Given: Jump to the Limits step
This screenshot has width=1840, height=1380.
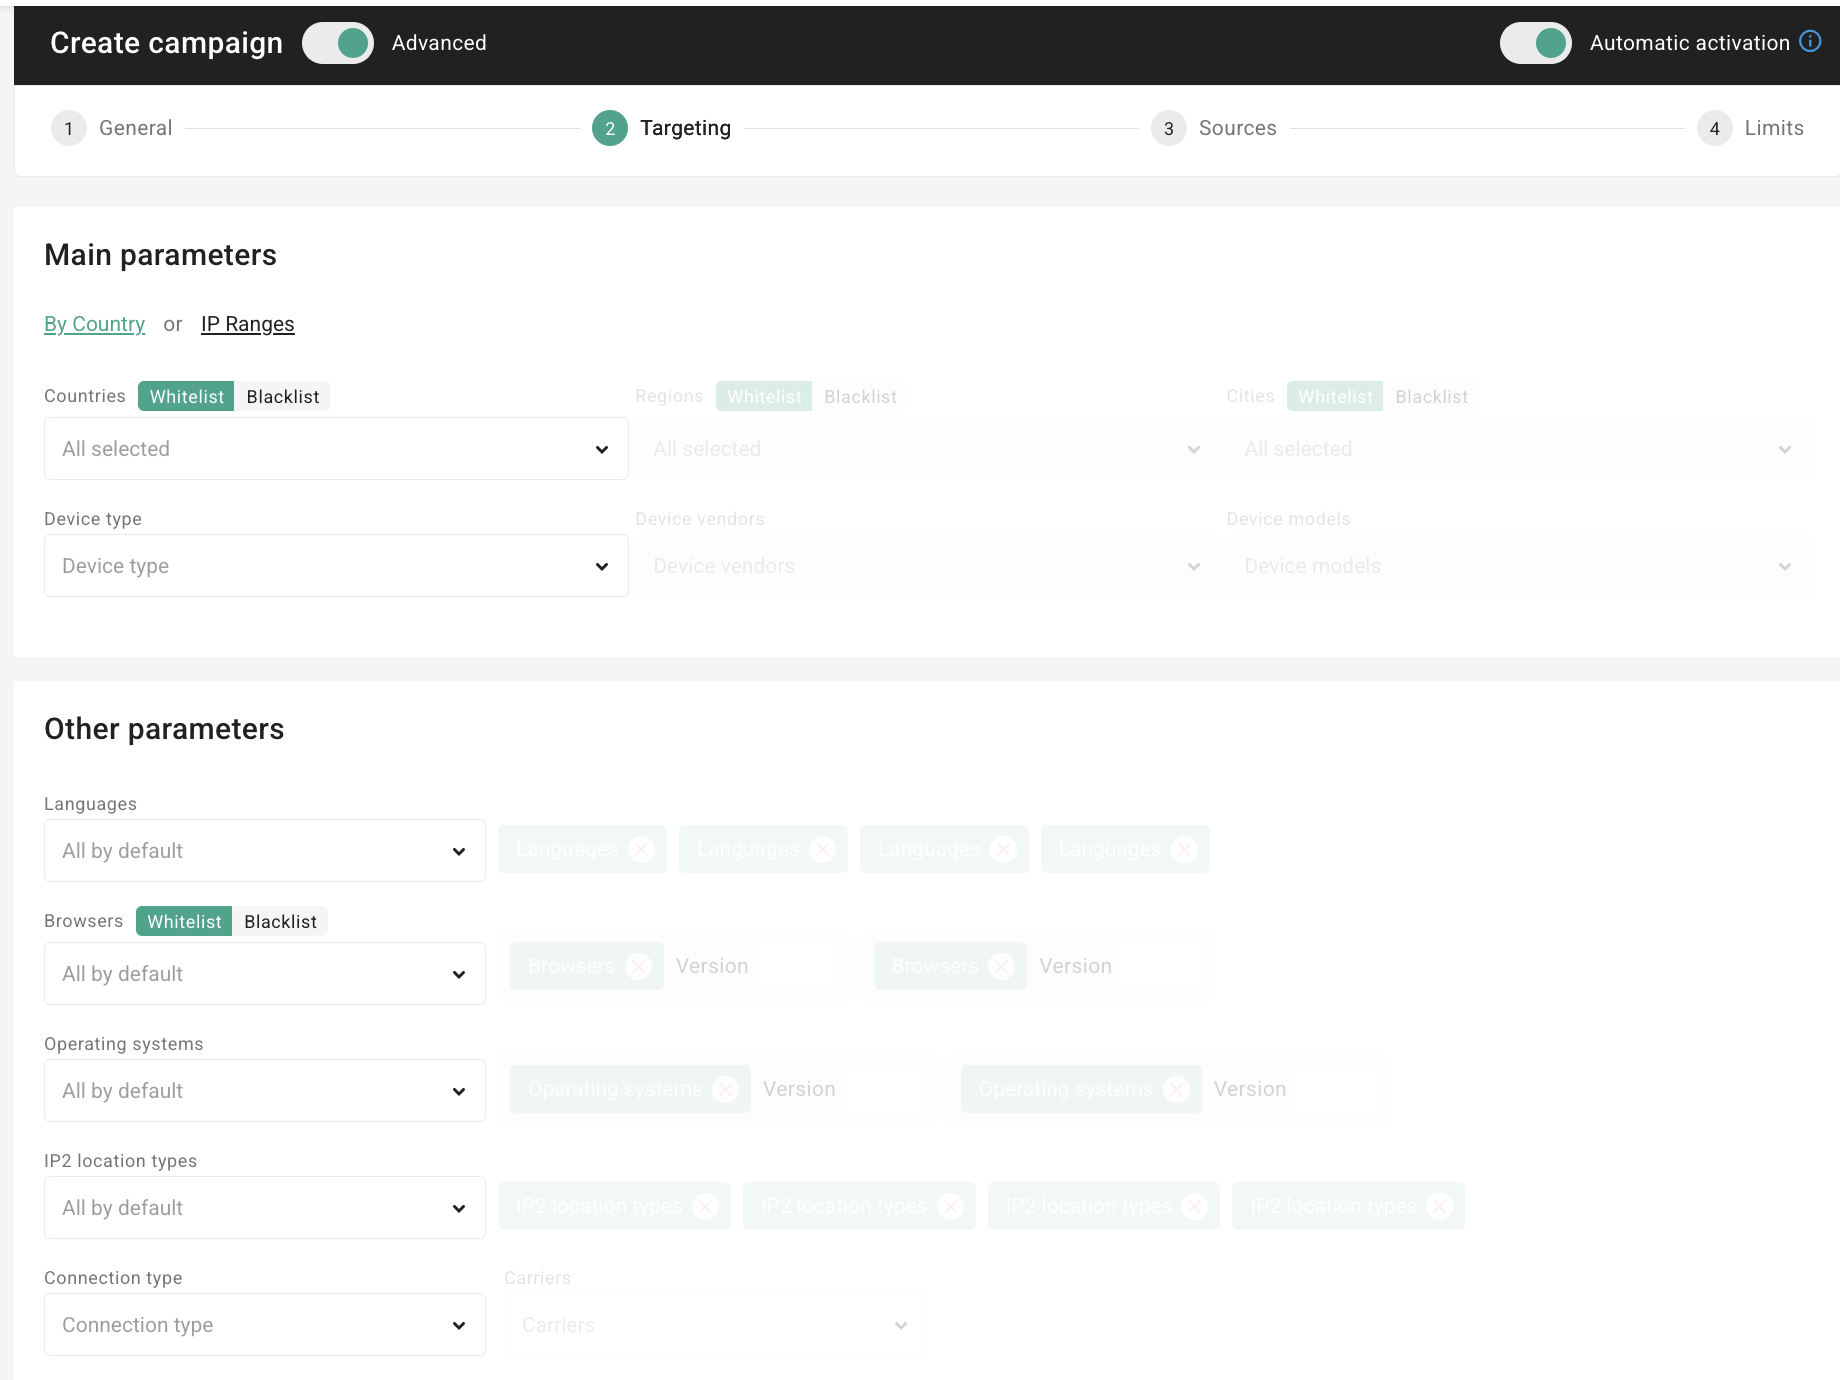Looking at the screenshot, I should click(x=1773, y=128).
